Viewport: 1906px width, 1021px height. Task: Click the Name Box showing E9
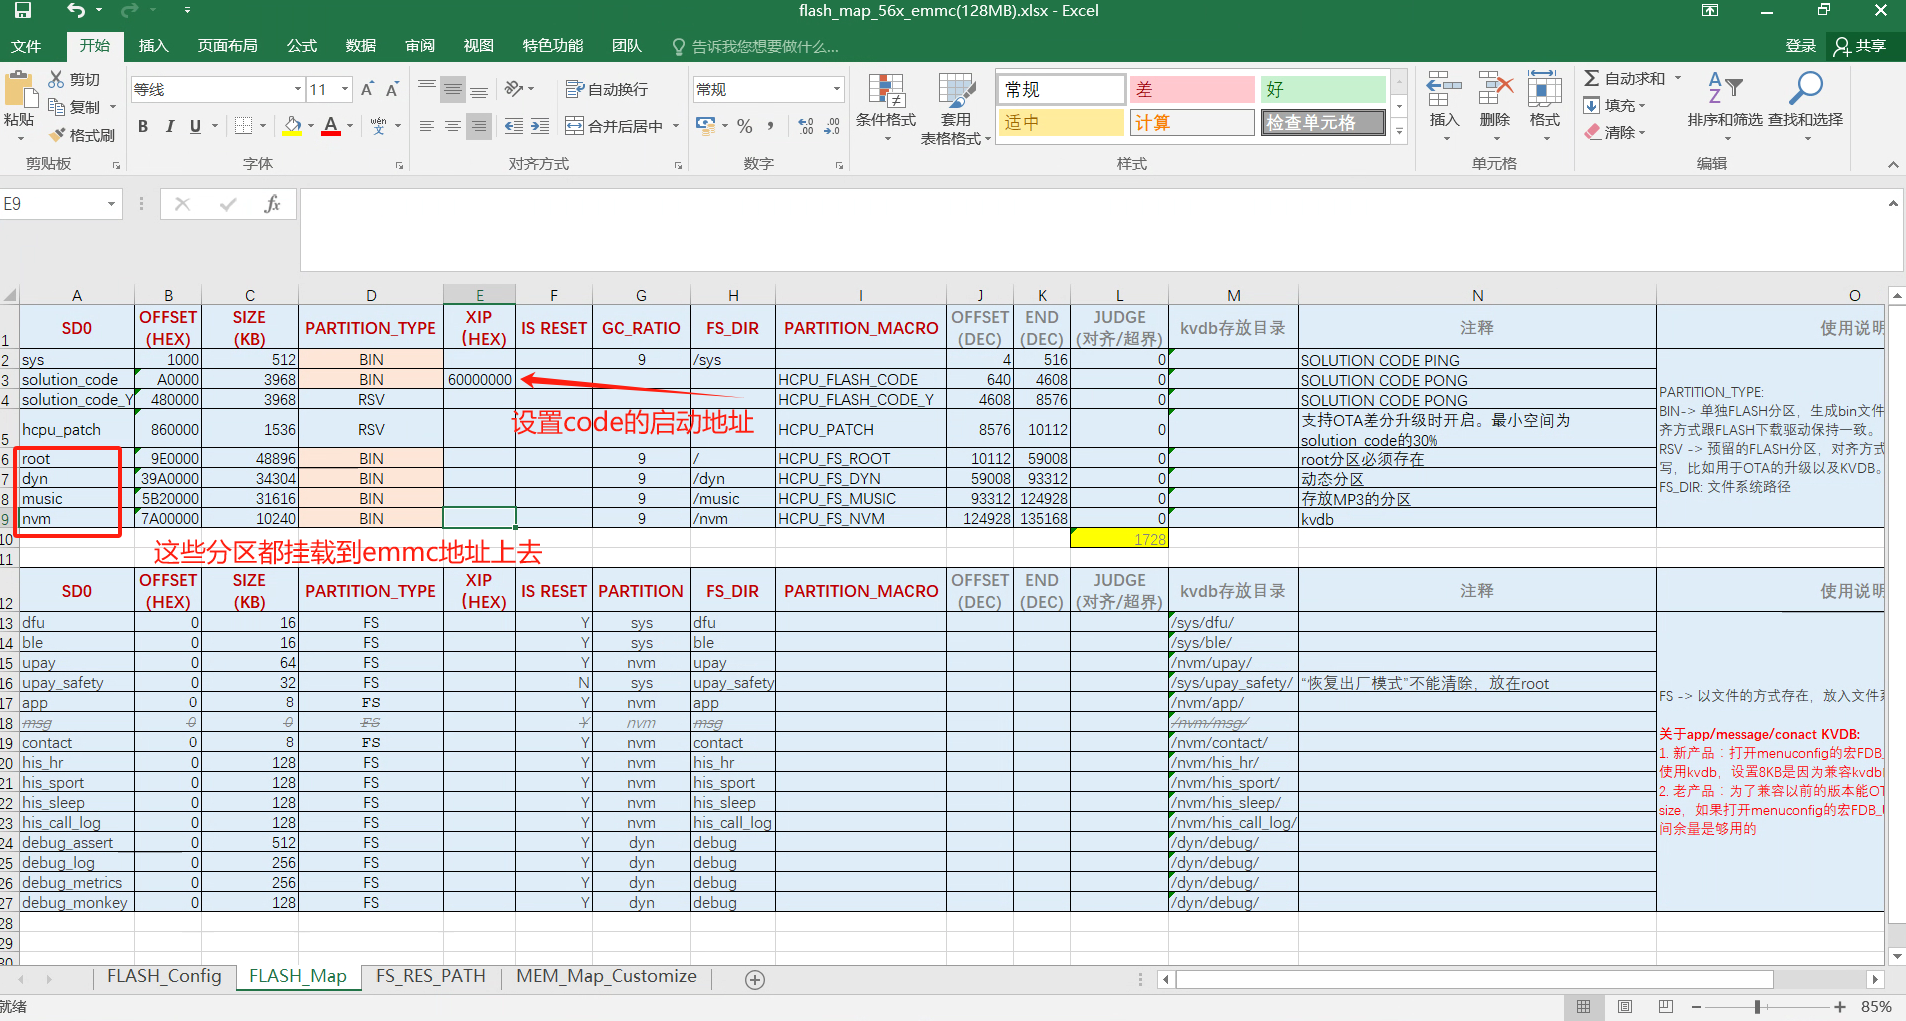[x=50, y=204]
